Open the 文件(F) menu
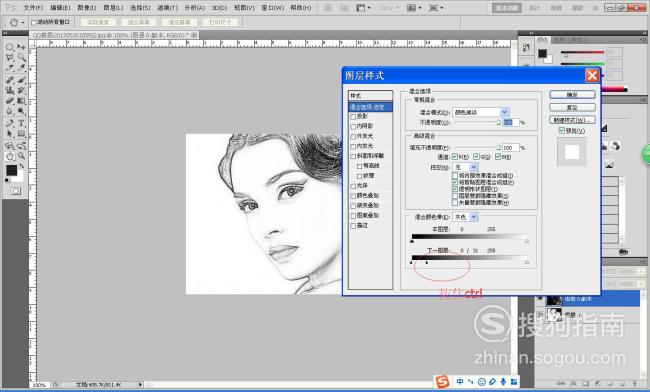Viewport: 650px width, 392px height. click(33, 8)
